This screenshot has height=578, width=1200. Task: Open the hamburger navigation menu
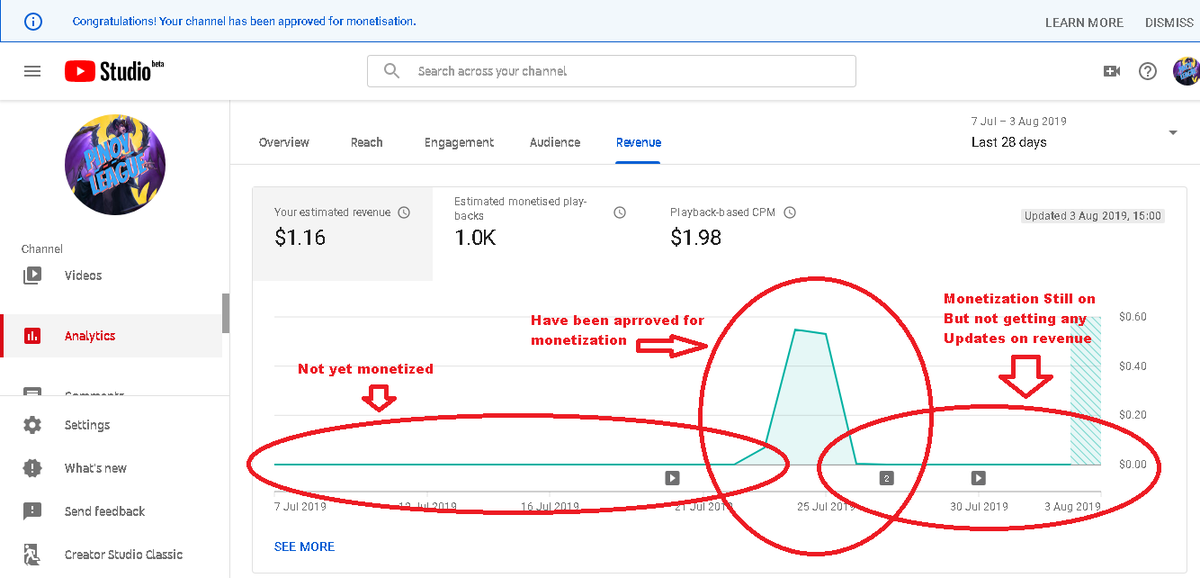tap(32, 71)
